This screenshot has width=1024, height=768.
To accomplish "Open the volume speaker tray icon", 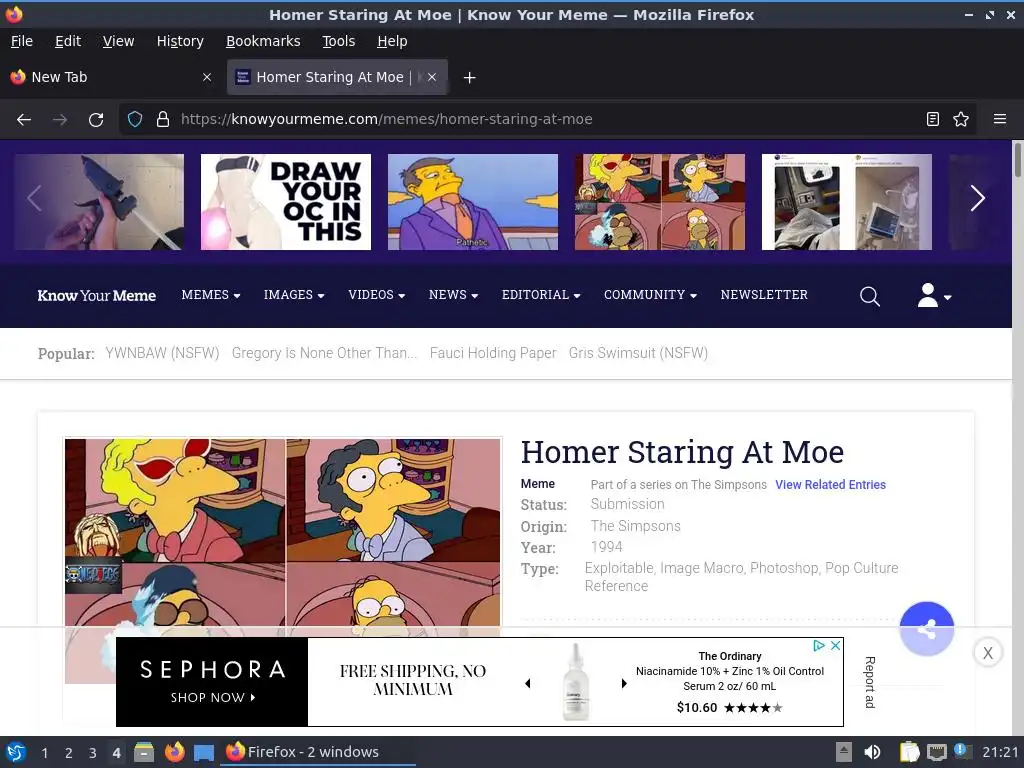I will click(872, 752).
